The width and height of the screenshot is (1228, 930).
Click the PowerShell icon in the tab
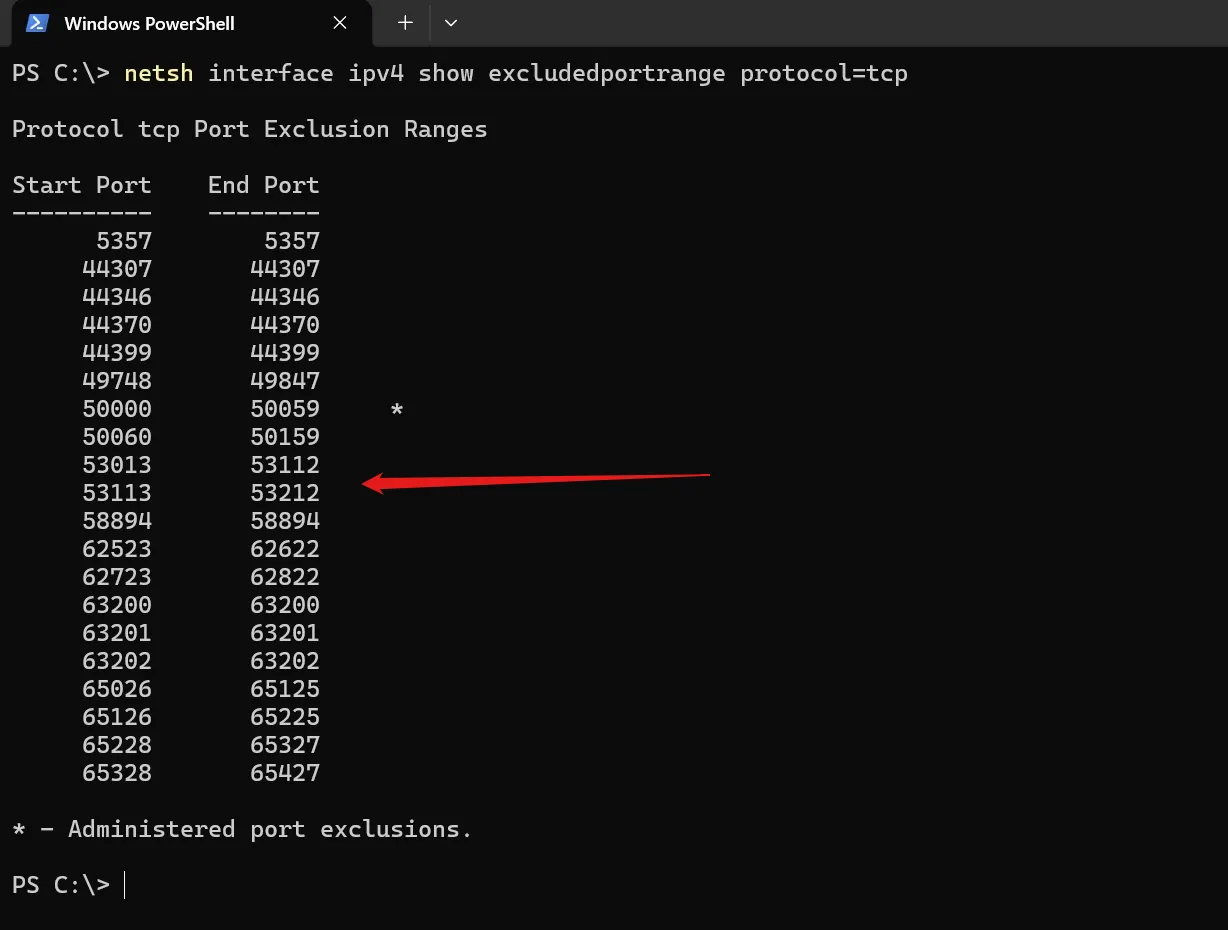coord(37,23)
